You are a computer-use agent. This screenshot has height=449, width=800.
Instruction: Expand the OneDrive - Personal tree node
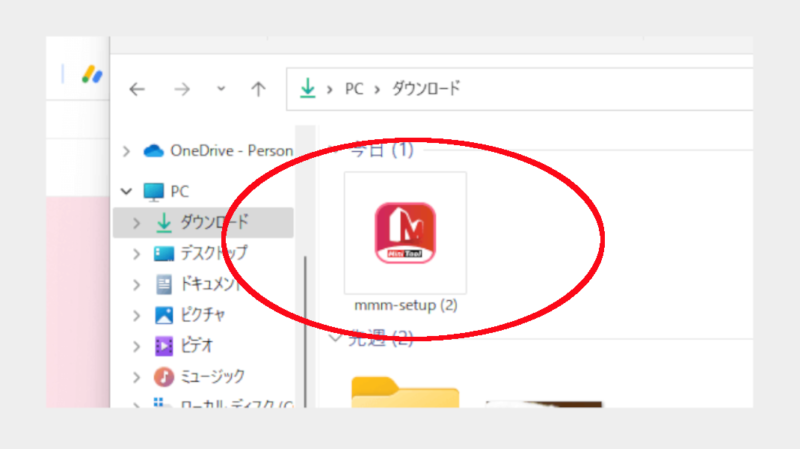coord(126,151)
